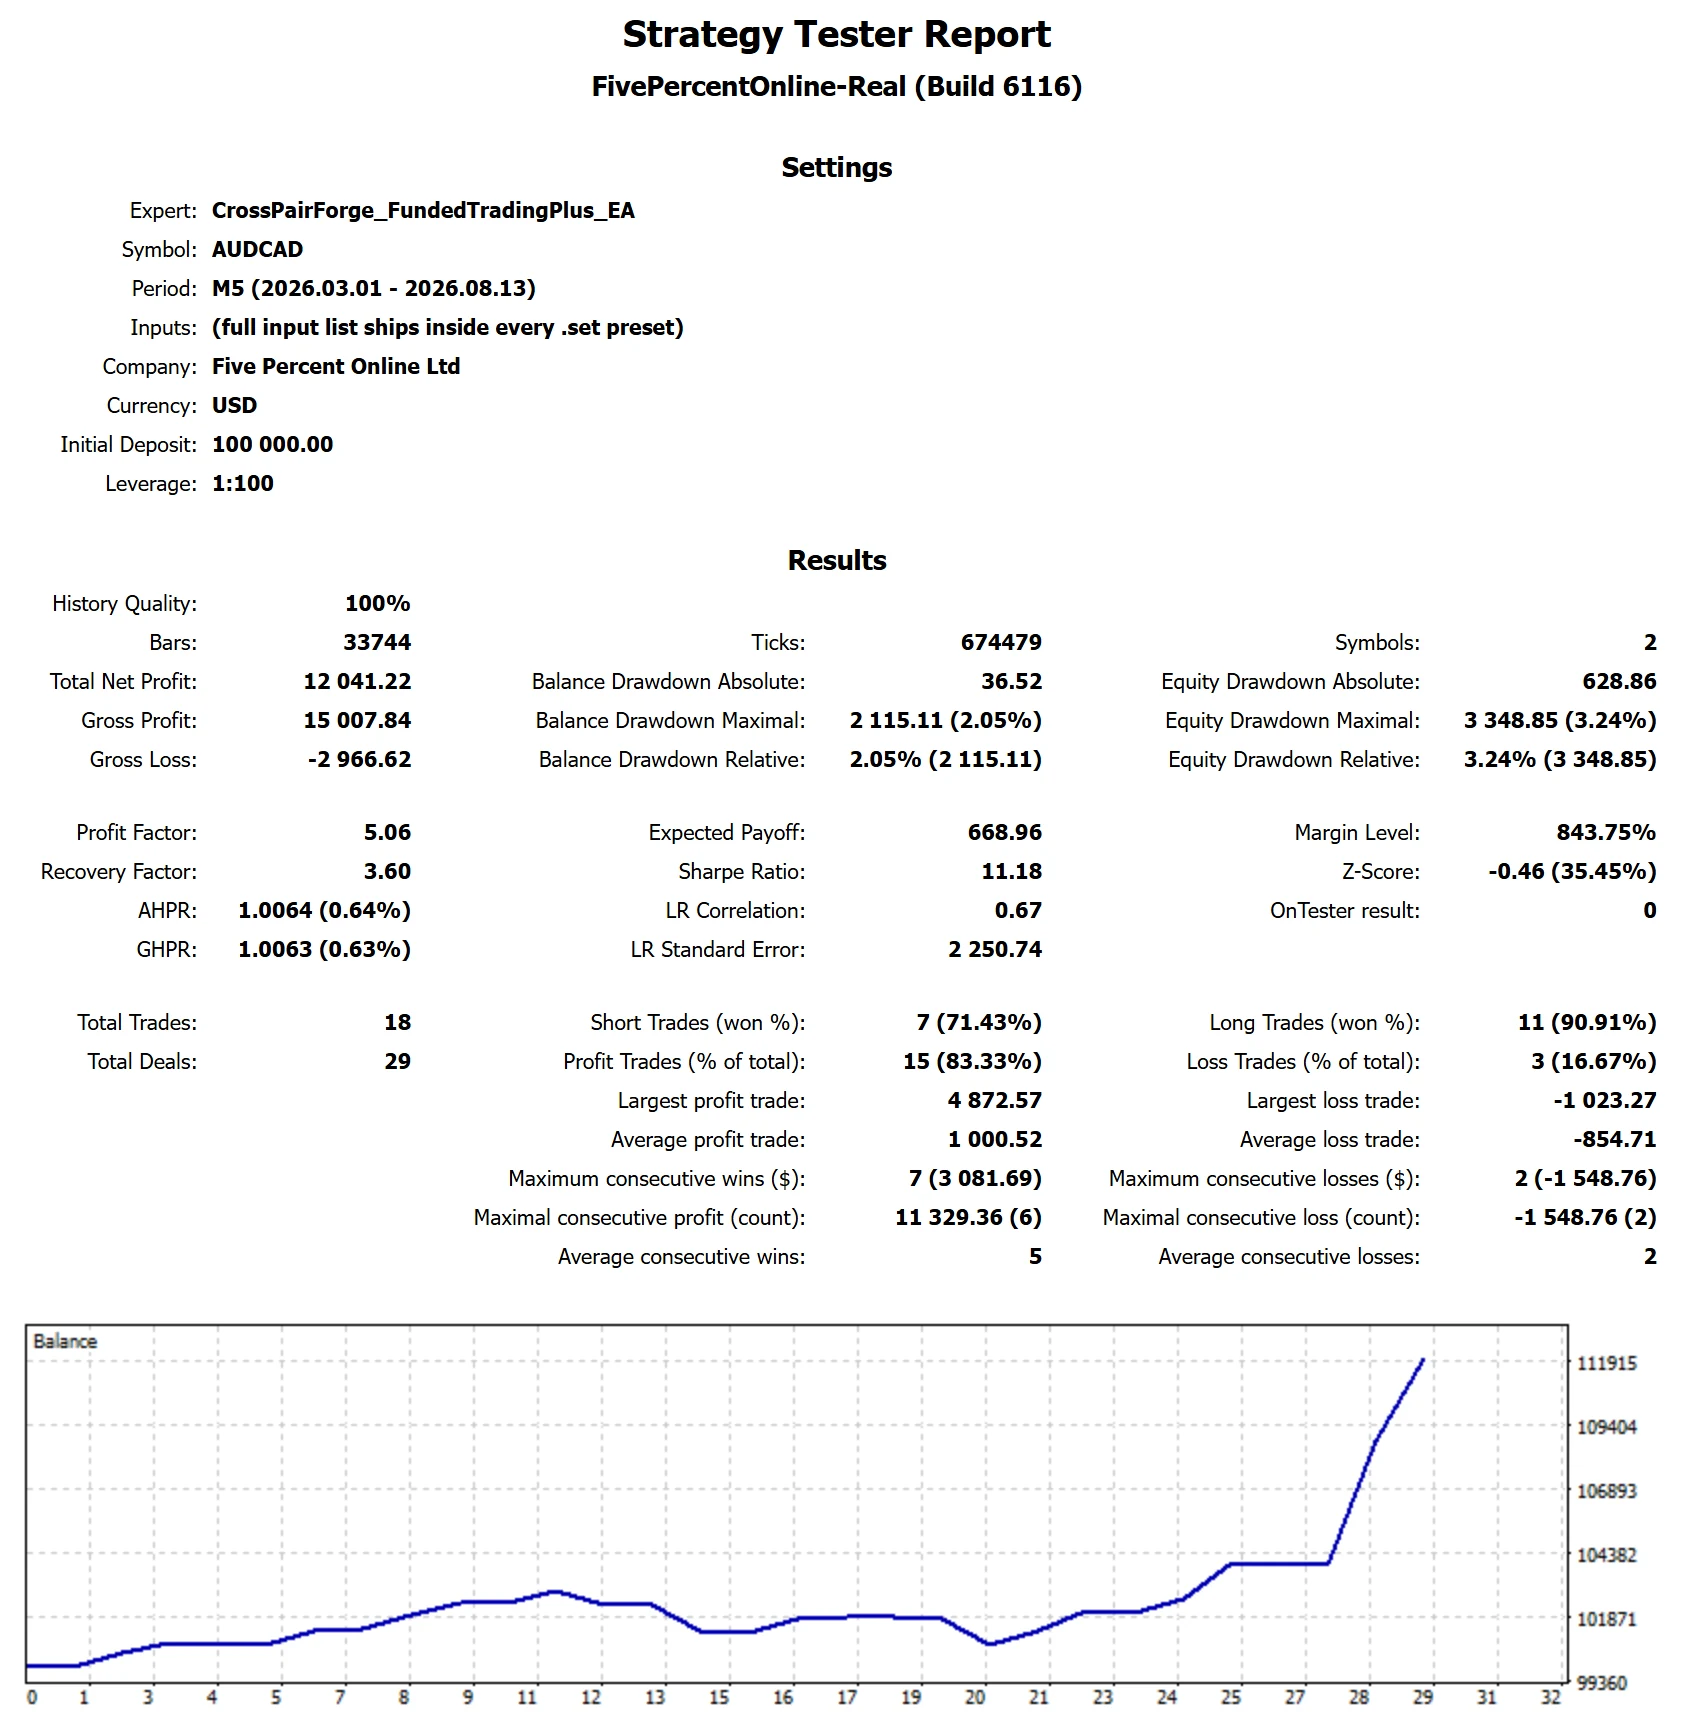1681x1729 pixels.
Task: Select the Strategy Tester Report heading
Action: click(837, 35)
